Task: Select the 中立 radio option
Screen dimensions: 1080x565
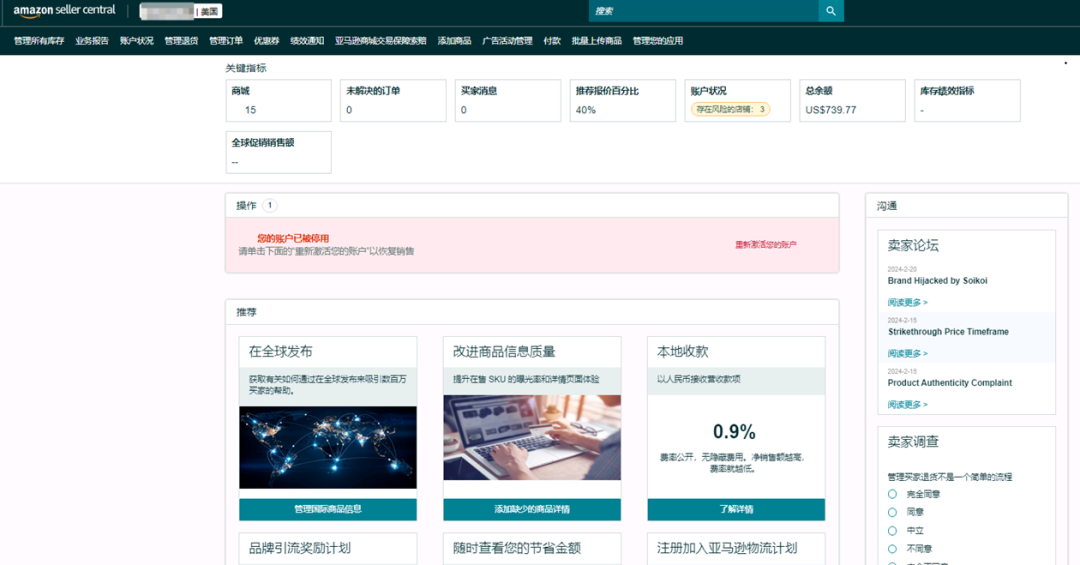Action: 893,531
